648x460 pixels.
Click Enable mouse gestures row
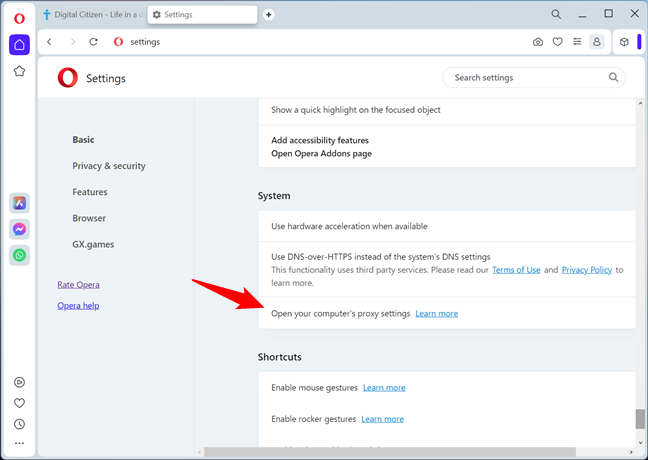click(x=447, y=388)
